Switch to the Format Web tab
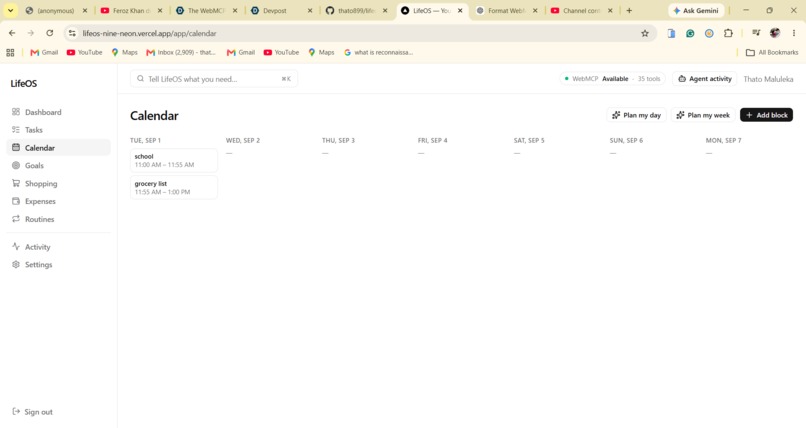Image resolution: width=806 pixels, height=428 pixels. [506, 10]
